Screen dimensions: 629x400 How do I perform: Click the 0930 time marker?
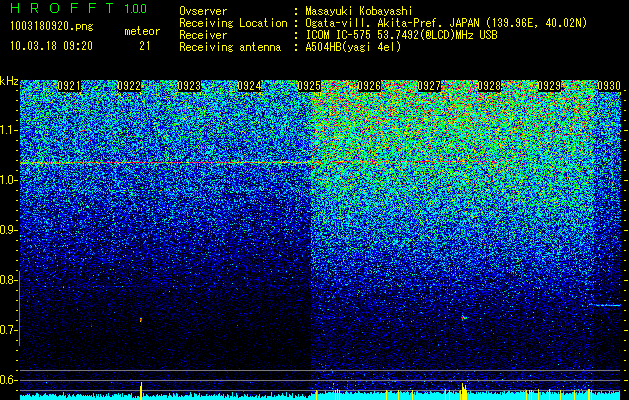click(x=609, y=86)
